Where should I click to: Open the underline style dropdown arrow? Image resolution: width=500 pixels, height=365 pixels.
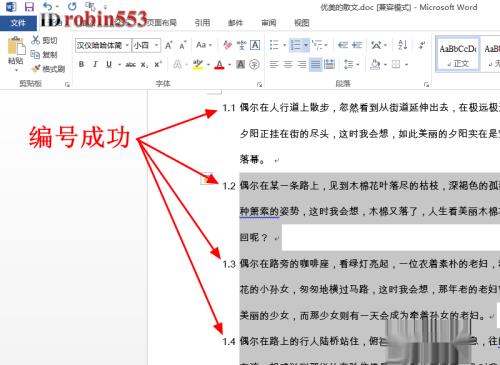pos(119,65)
